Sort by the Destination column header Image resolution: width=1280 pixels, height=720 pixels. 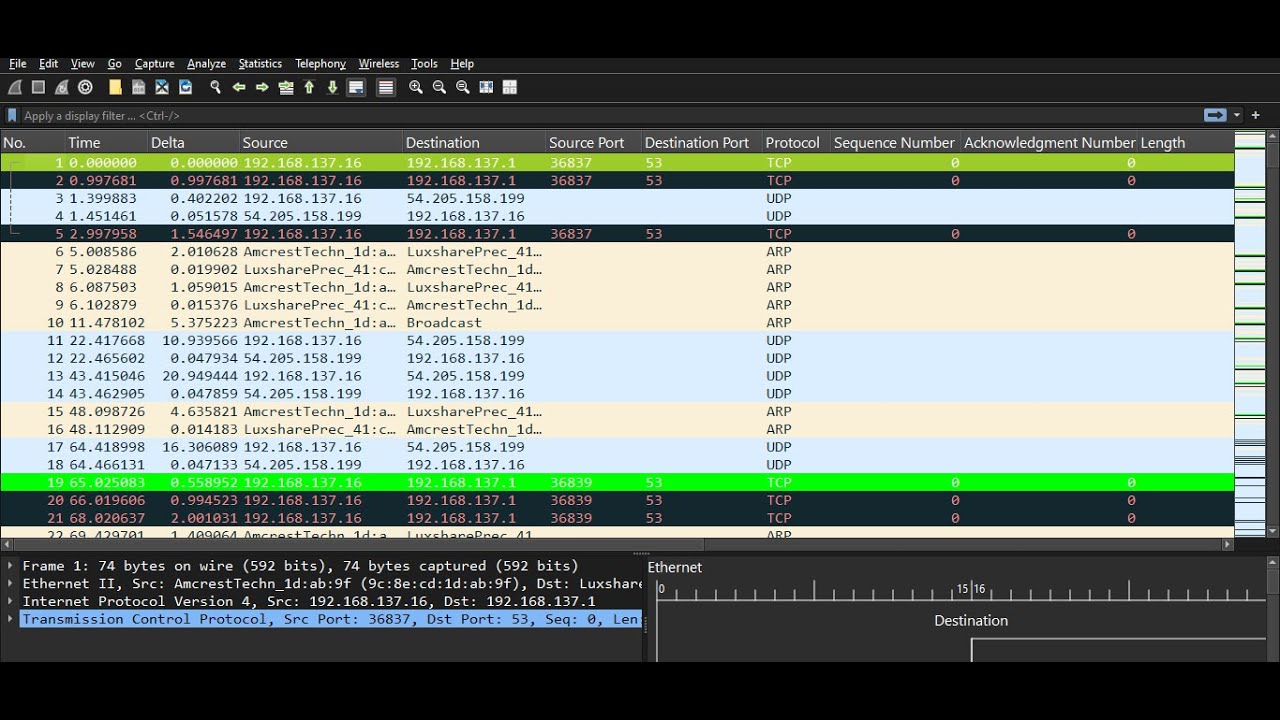pos(474,143)
